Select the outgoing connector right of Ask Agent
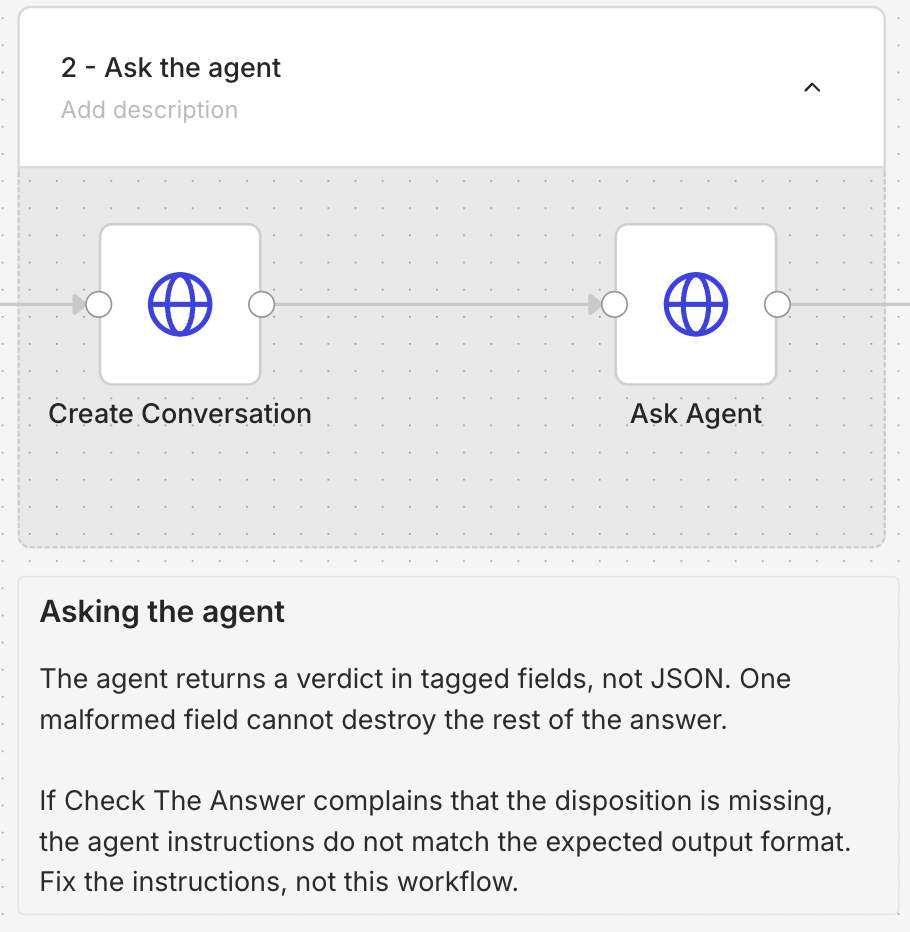 850,304
